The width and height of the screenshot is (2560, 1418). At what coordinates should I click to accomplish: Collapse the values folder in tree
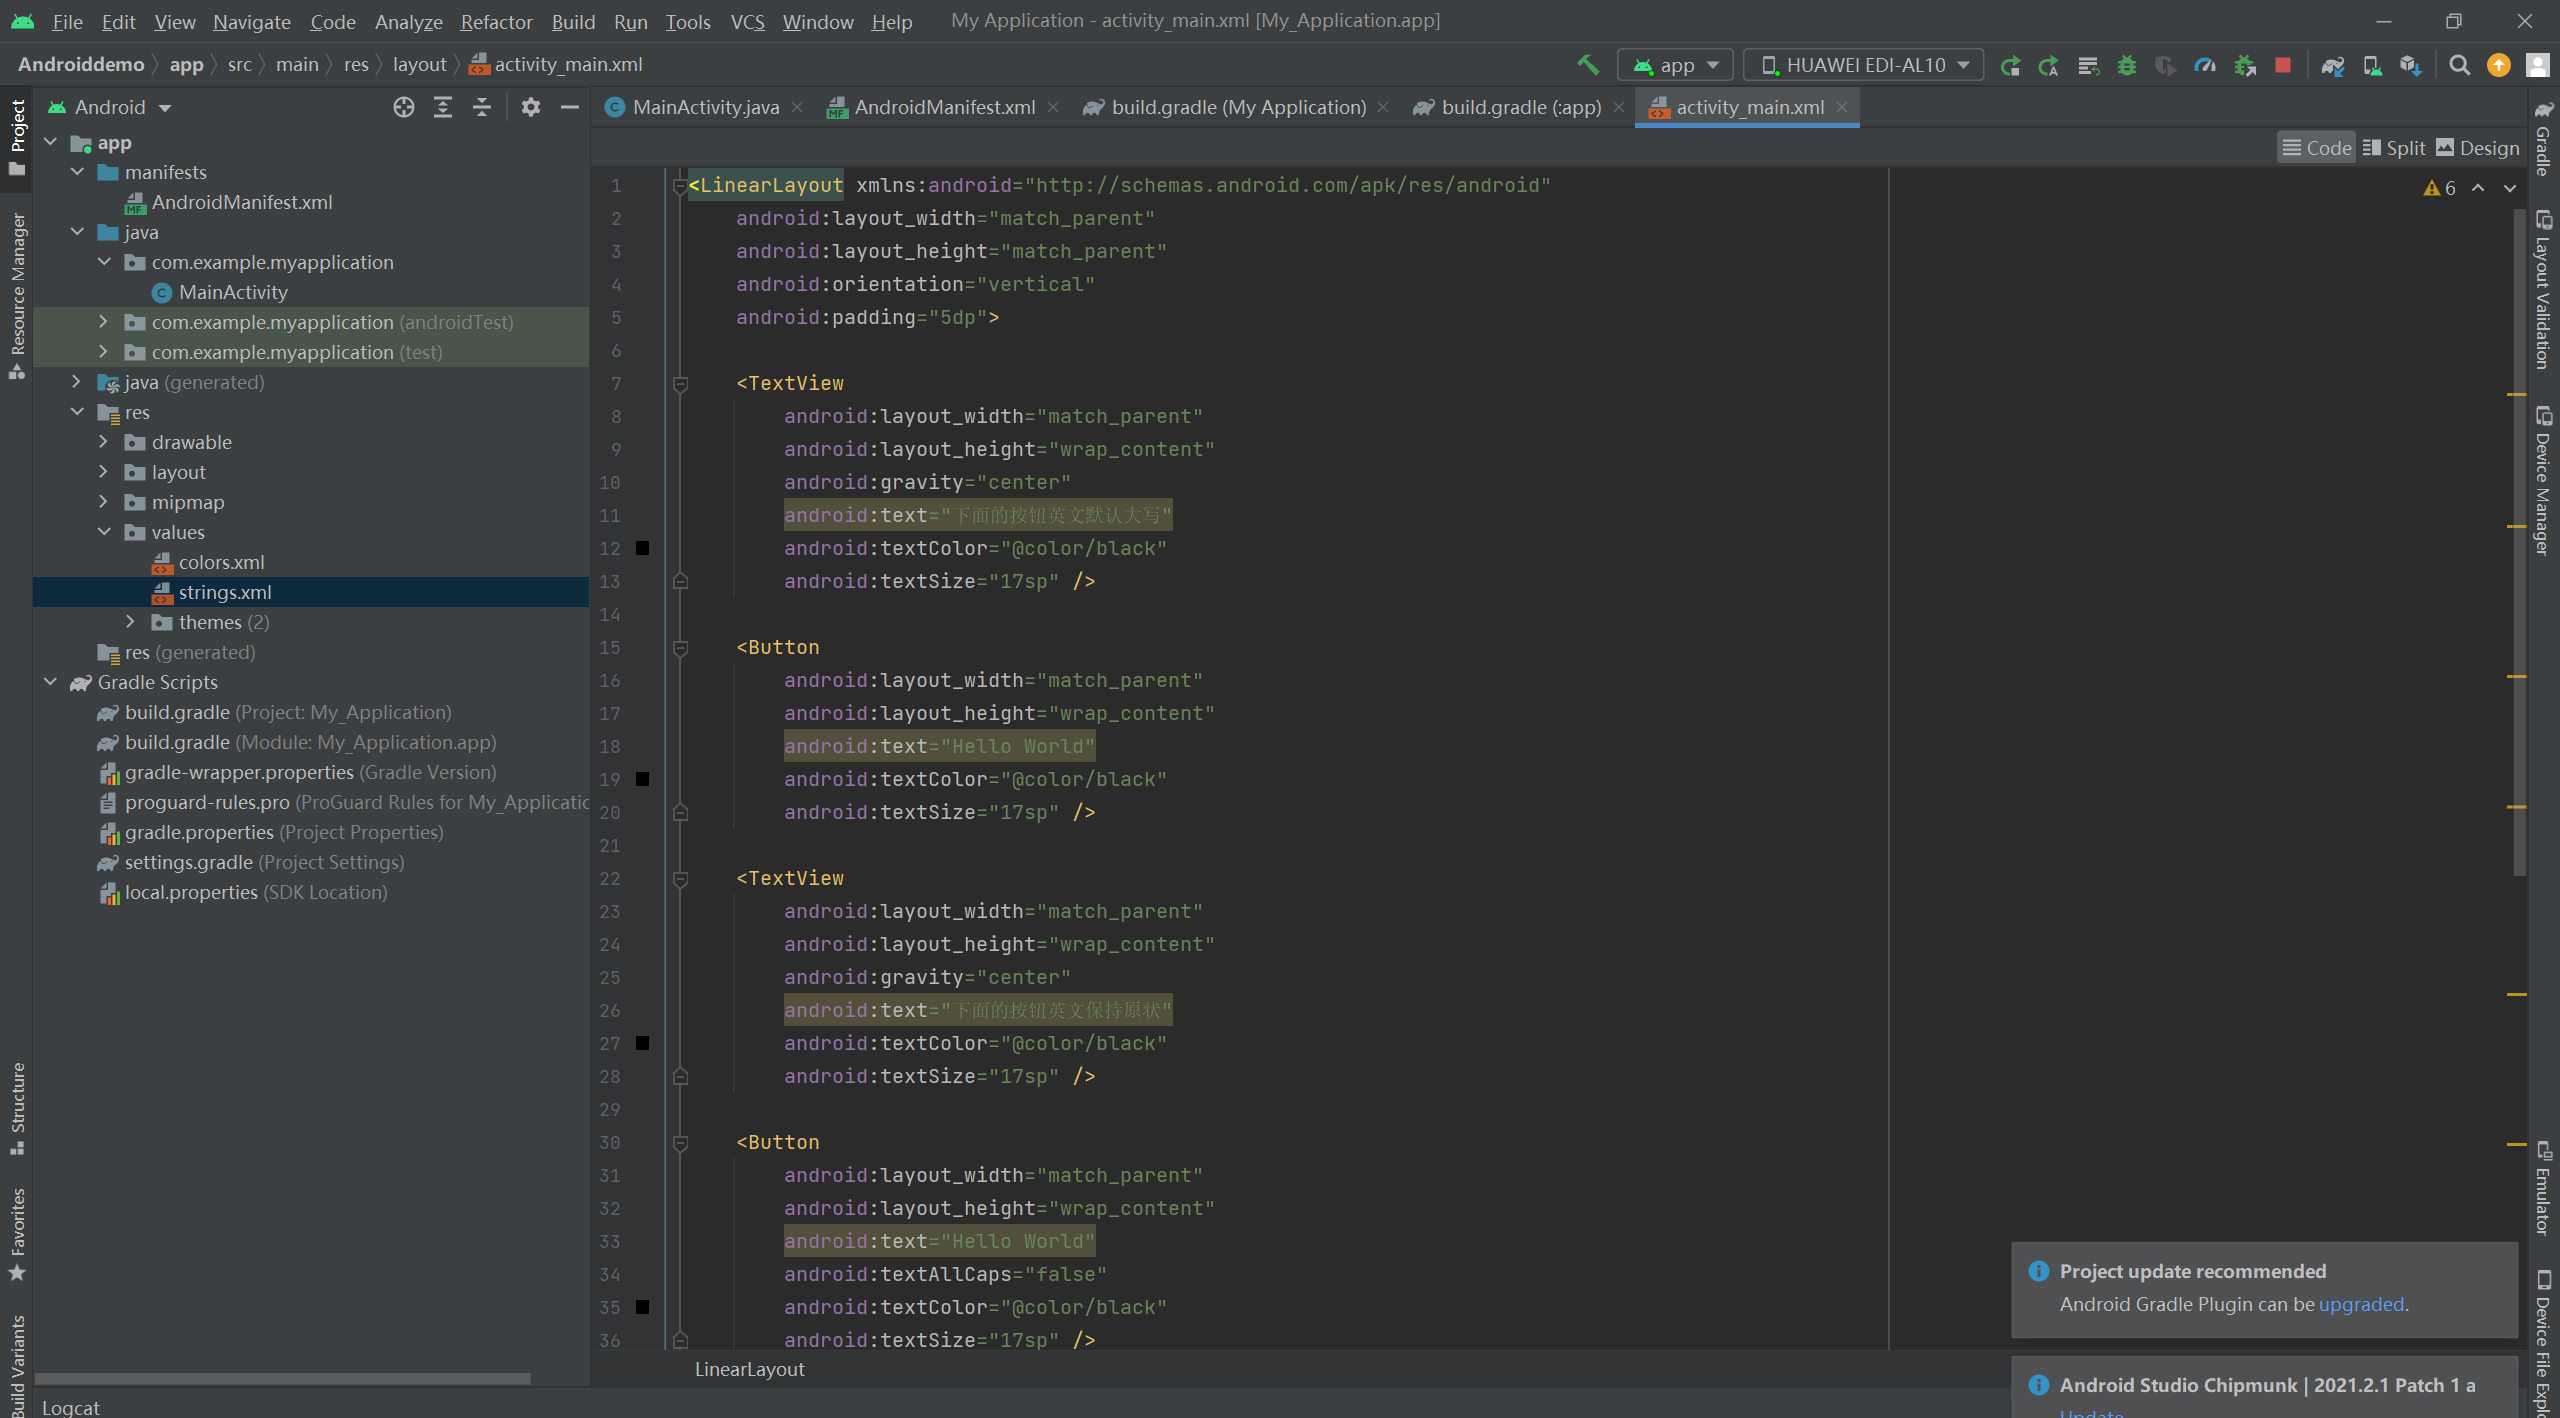104,532
